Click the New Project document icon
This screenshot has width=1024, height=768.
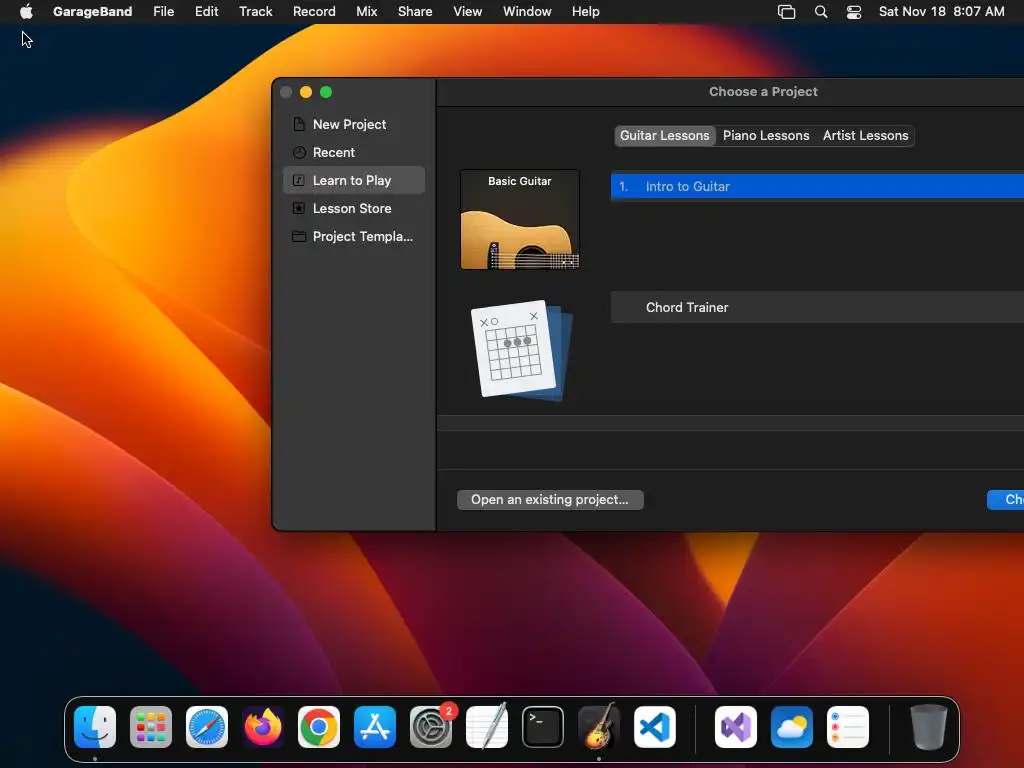coord(298,124)
